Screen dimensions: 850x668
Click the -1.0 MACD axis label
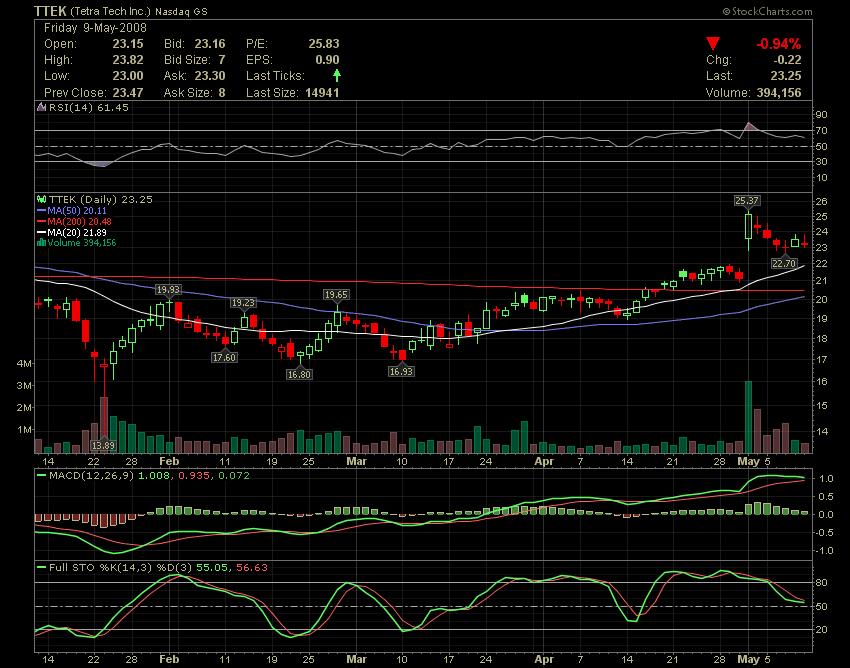[824, 551]
